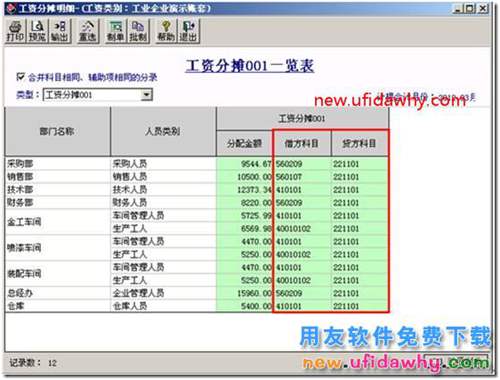Image resolution: width=500 pixels, height=380 pixels.
Task: Open the 类型 dropdown arrow
Action: point(146,95)
